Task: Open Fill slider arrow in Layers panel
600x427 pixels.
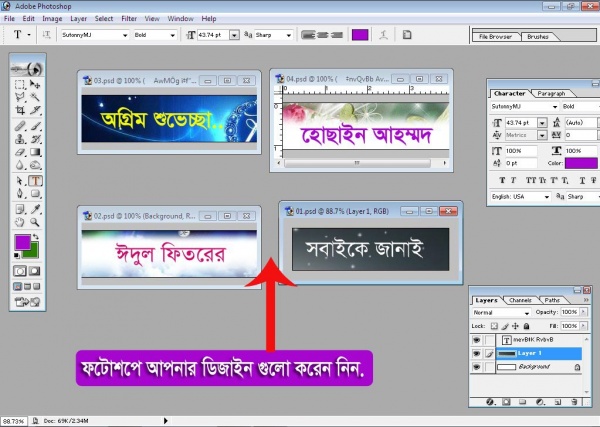Action: [584, 326]
